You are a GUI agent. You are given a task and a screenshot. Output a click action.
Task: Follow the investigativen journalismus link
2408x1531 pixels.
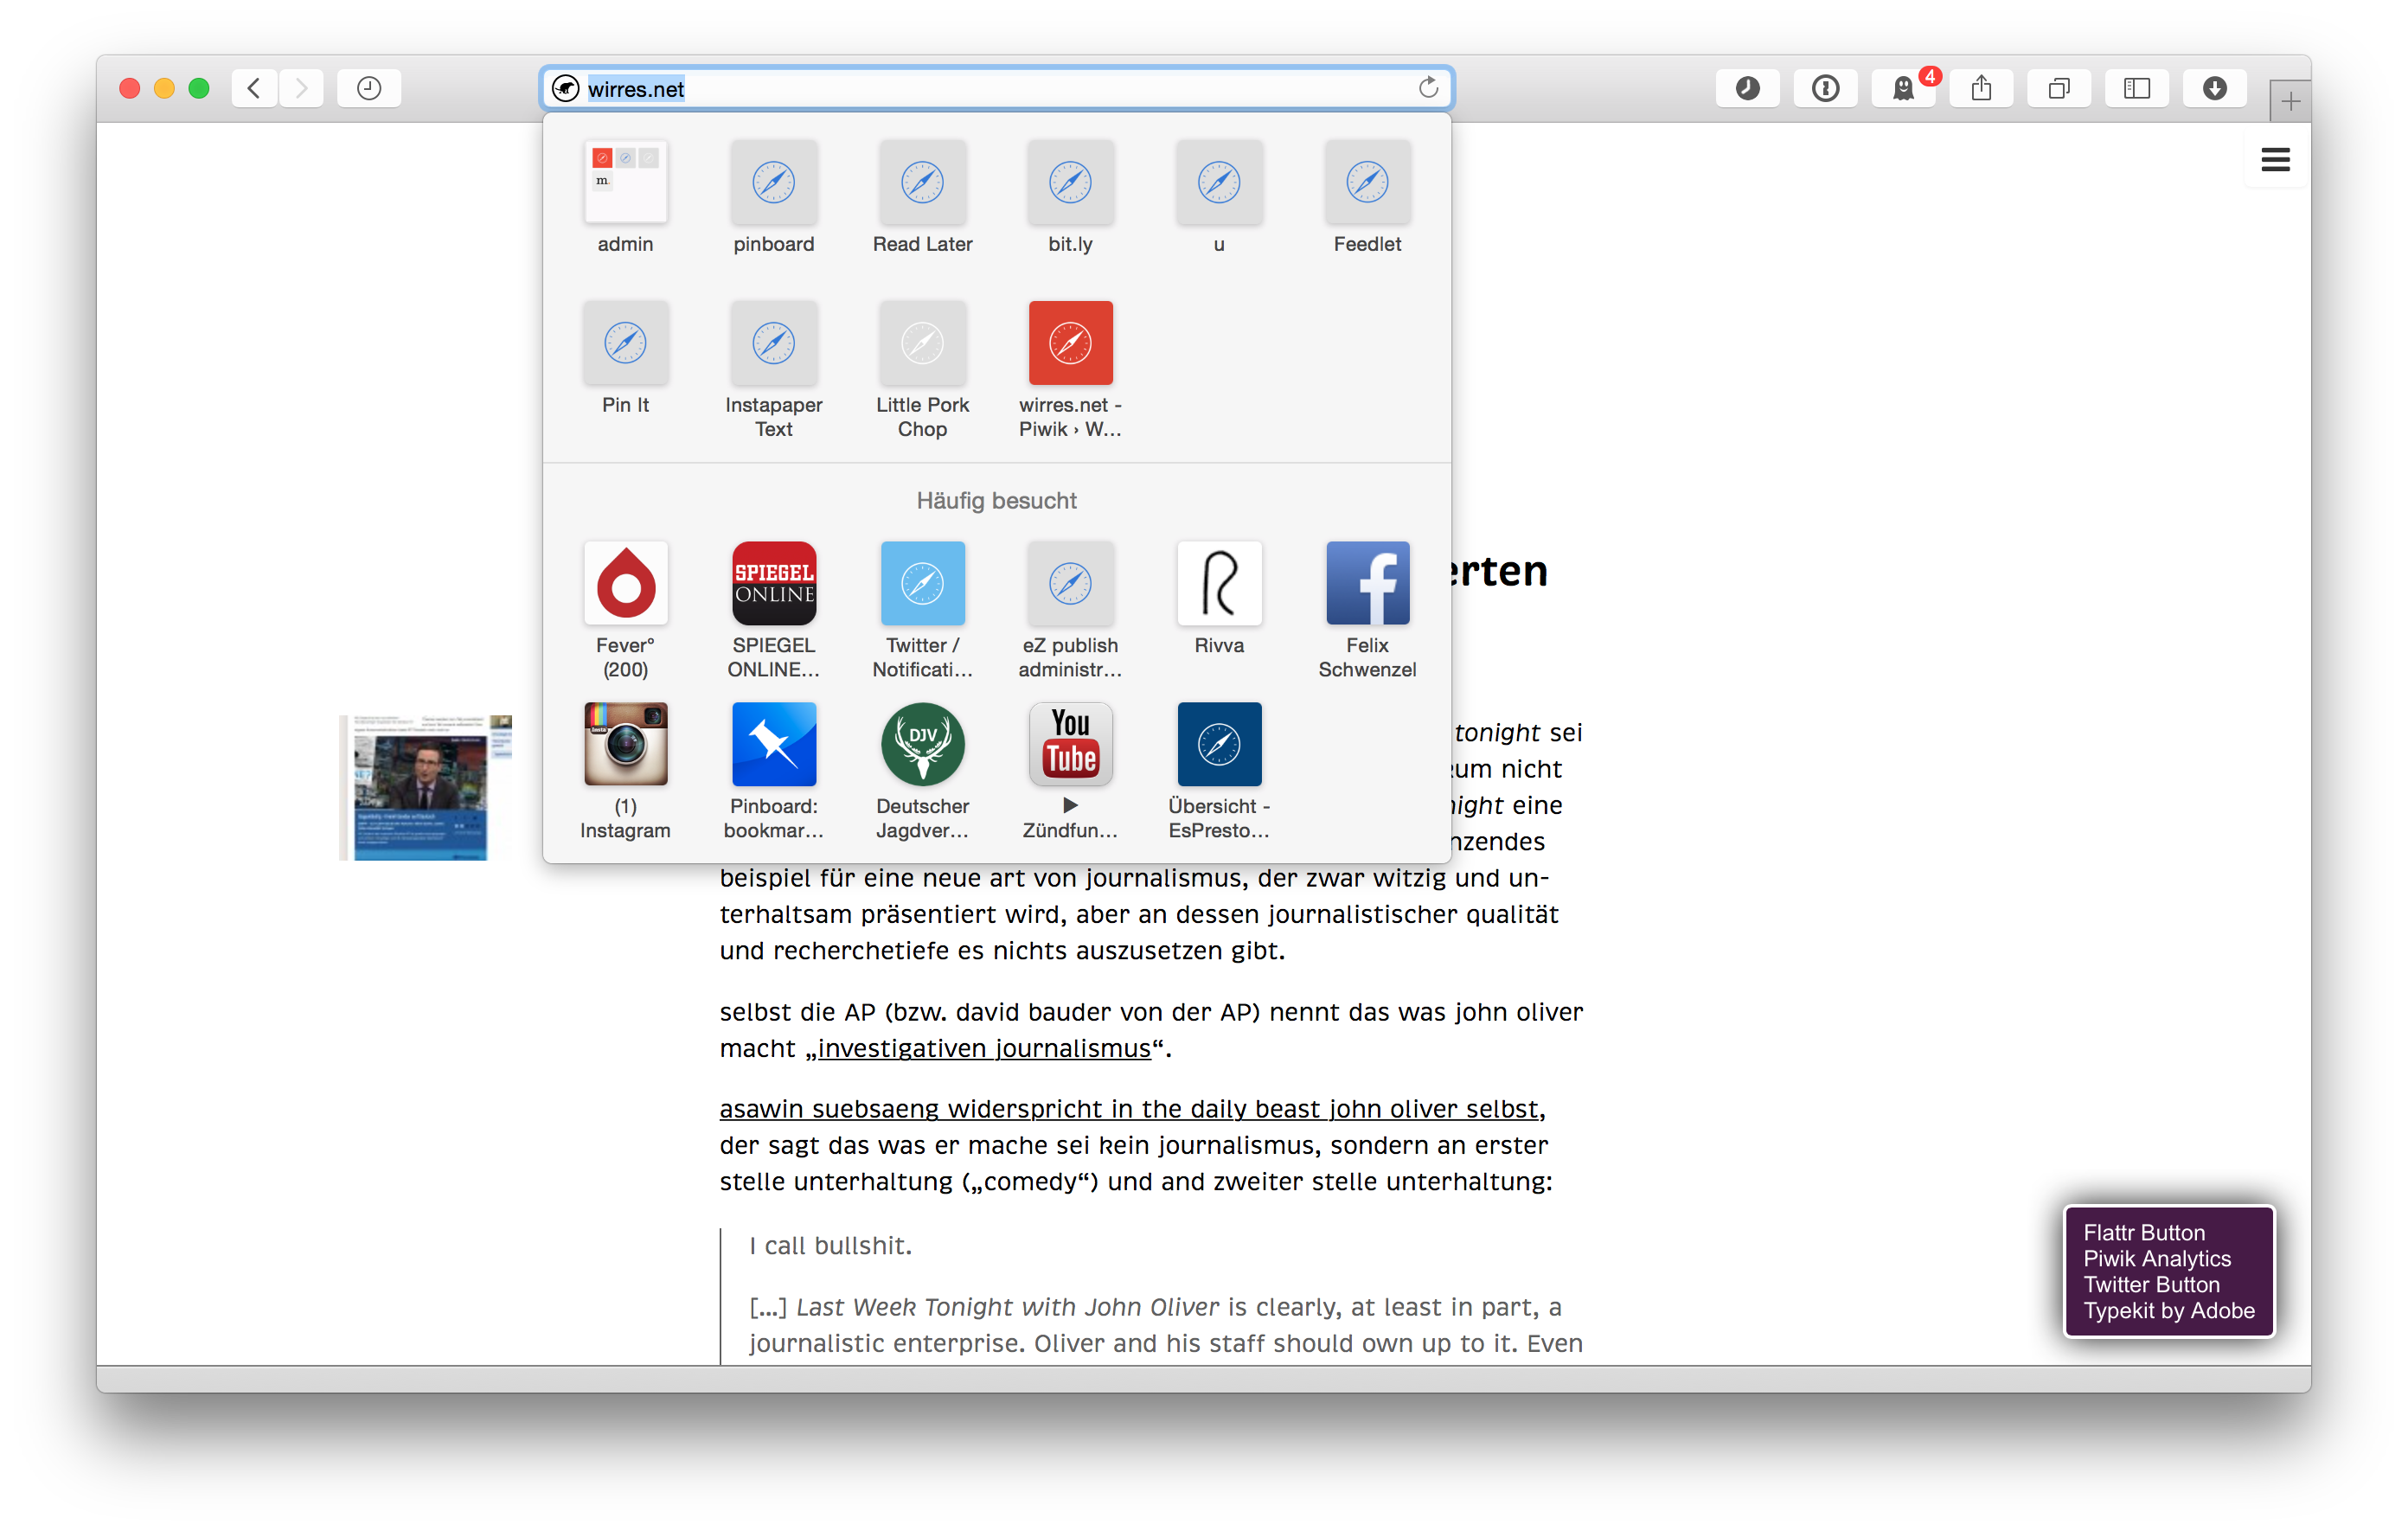coord(984,1048)
